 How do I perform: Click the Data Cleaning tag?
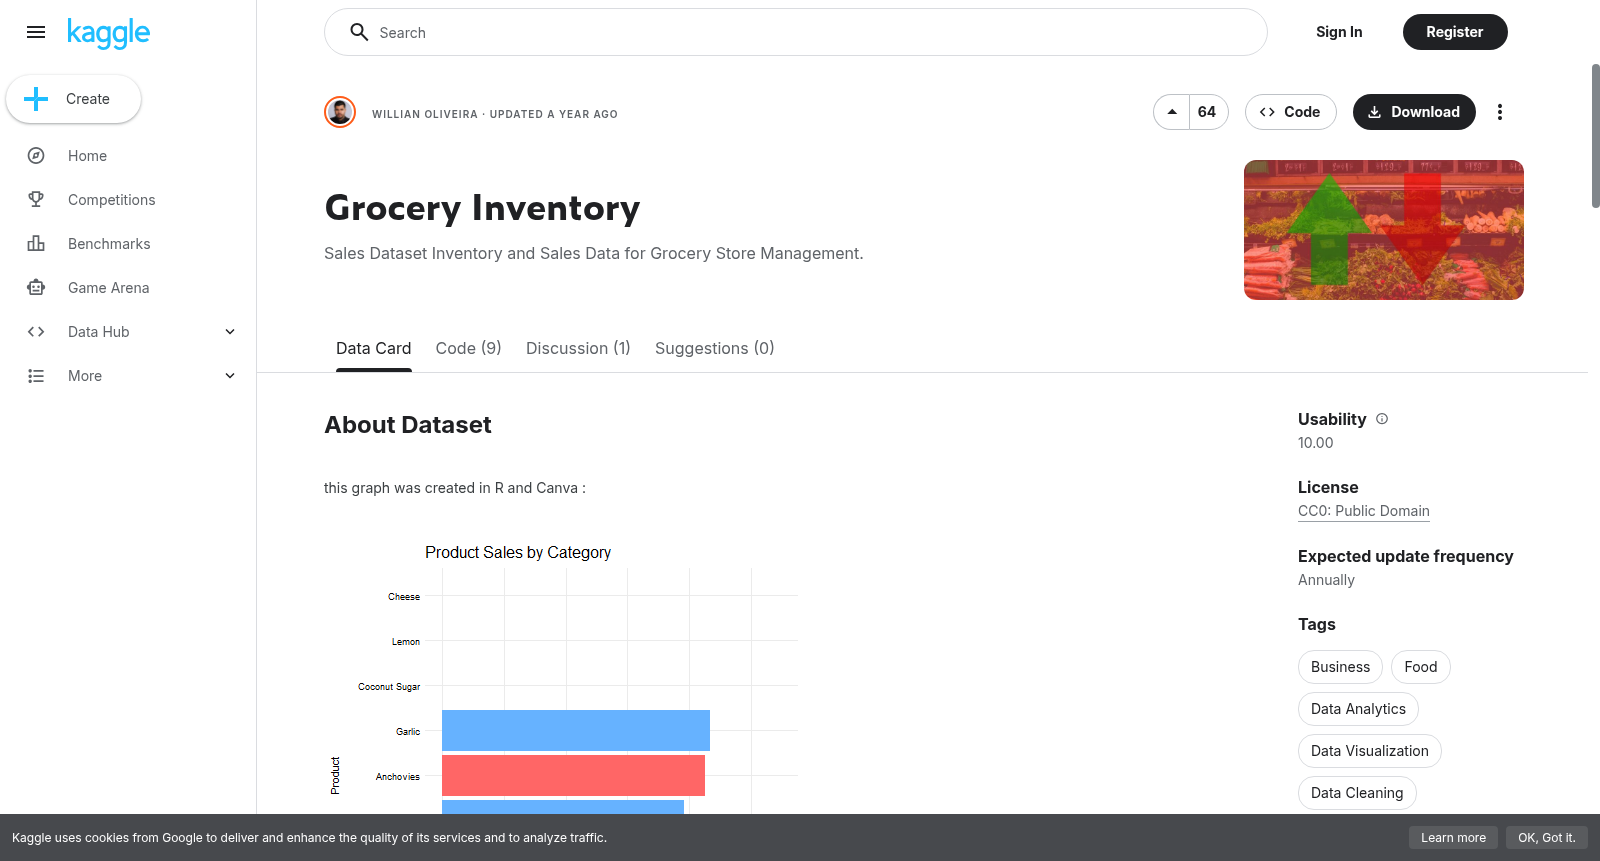pyautogui.click(x=1357, y=793)
